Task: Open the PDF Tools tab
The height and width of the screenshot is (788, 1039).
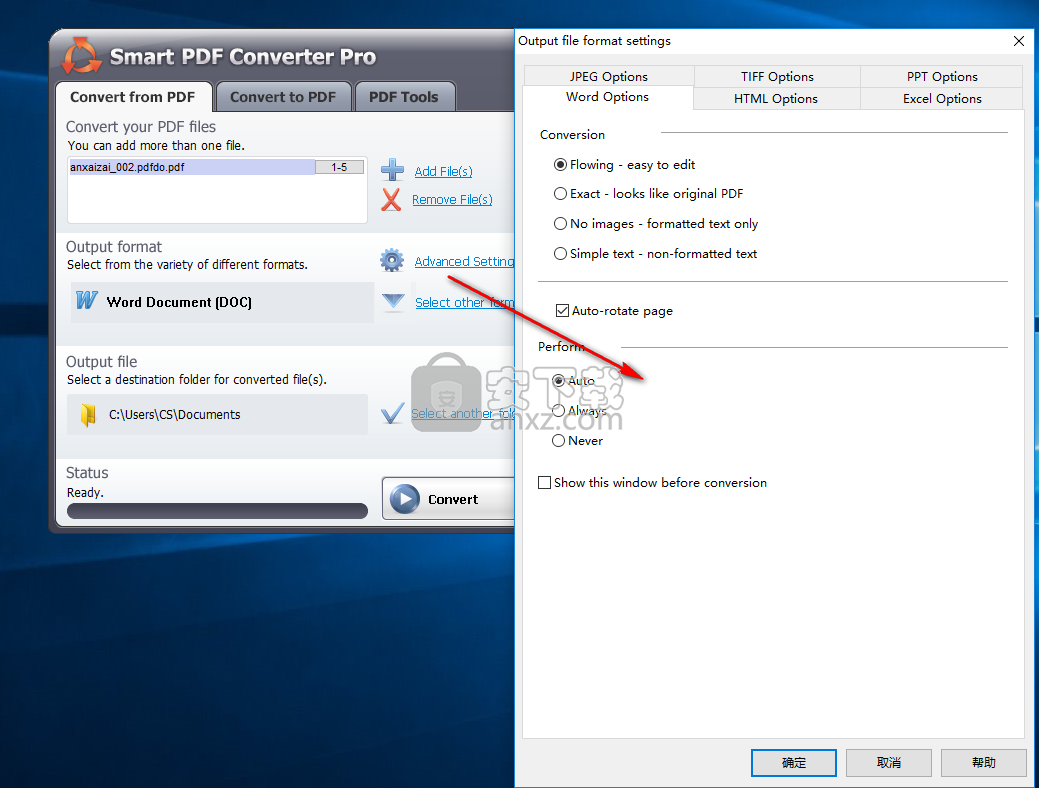Action: tap(404, 97)
